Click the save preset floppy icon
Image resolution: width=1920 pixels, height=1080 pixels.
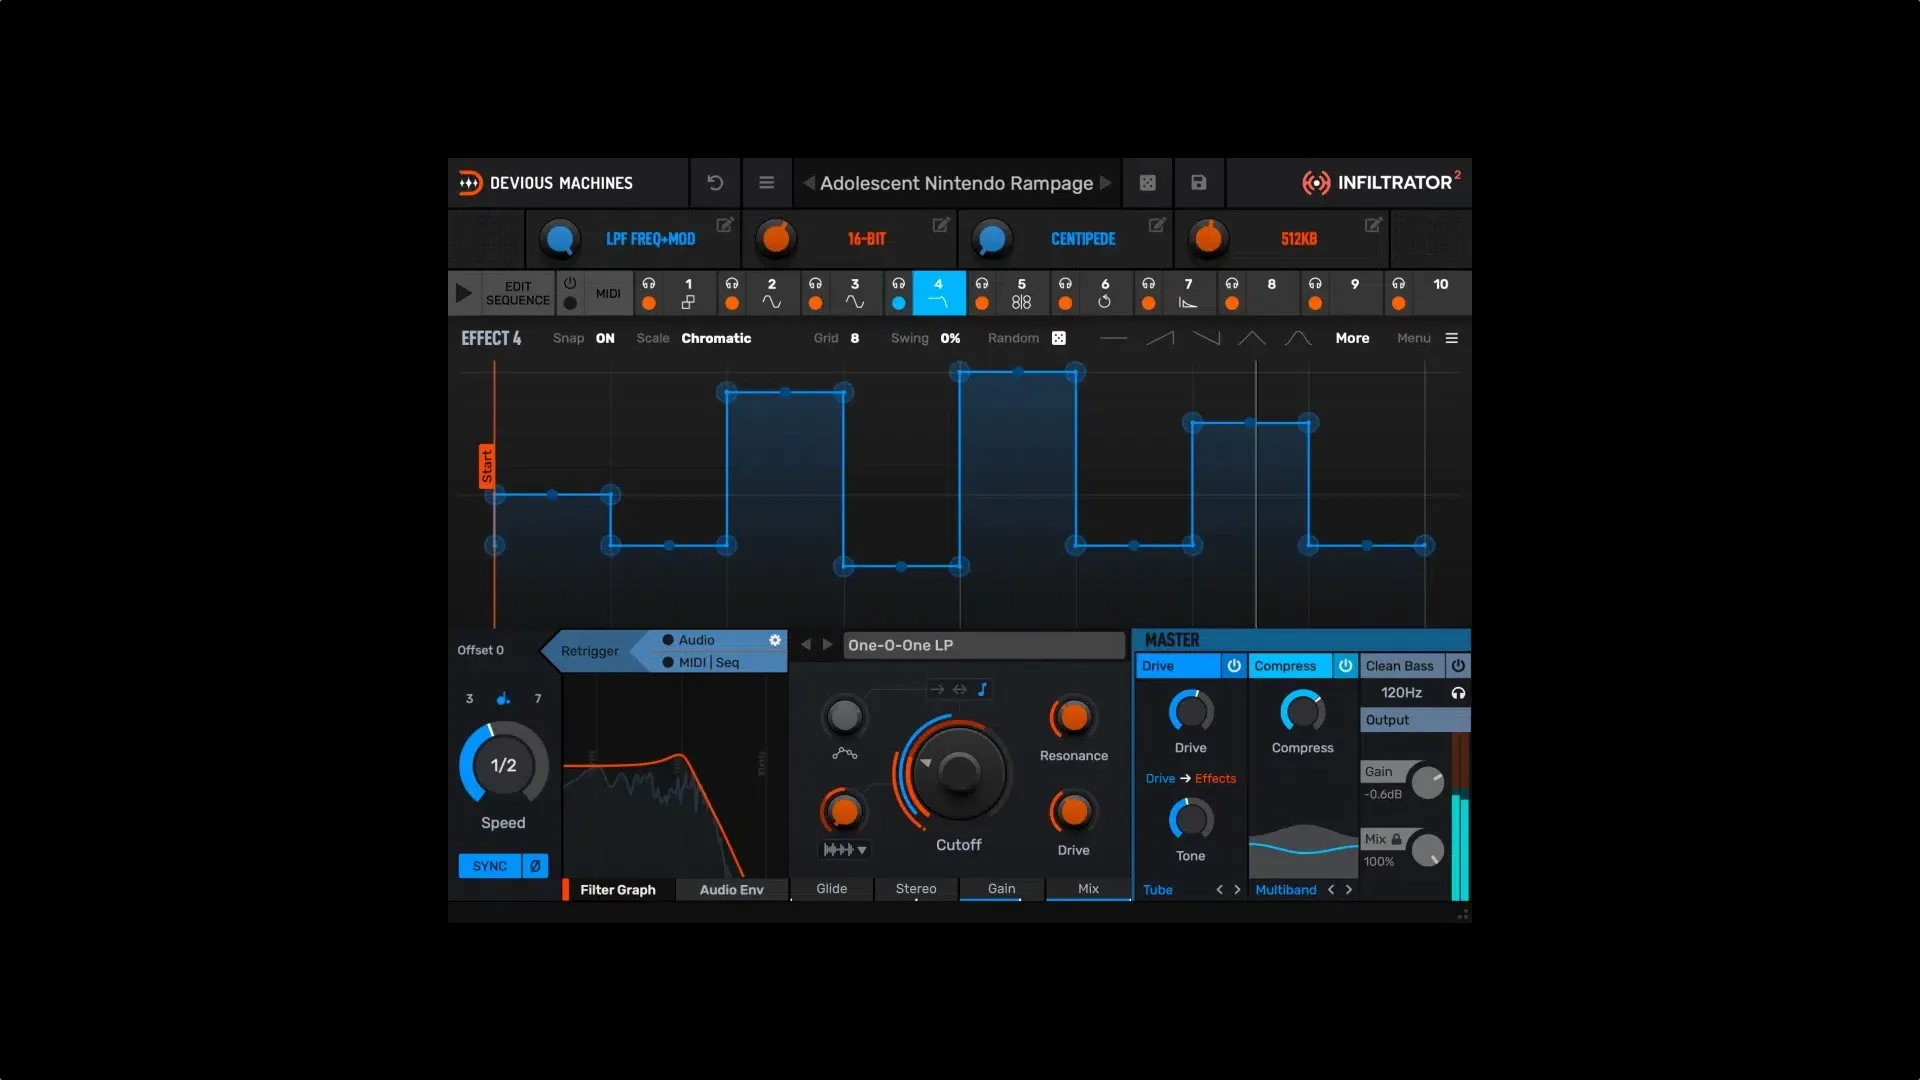click(1198, 183)
